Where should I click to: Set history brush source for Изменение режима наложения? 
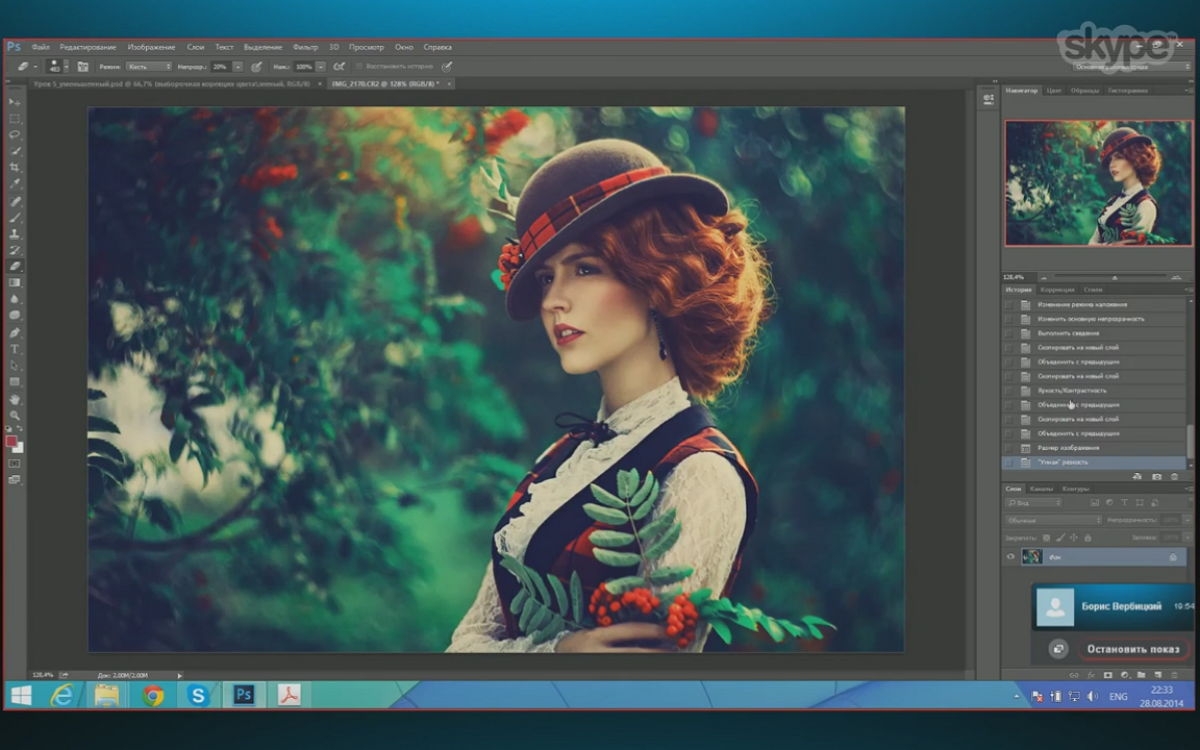tap(1009, 304)
